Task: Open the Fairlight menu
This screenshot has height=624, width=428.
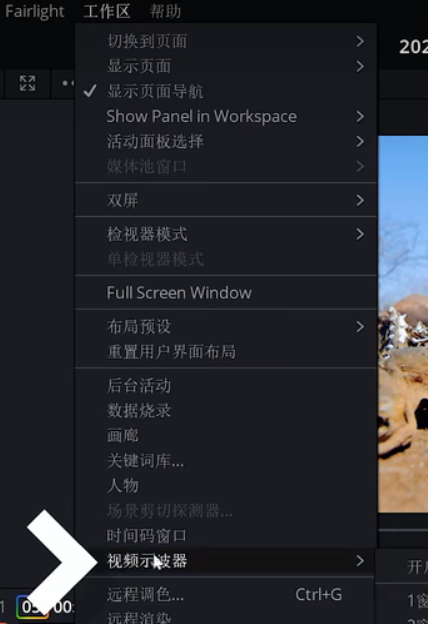Action: 35,11
